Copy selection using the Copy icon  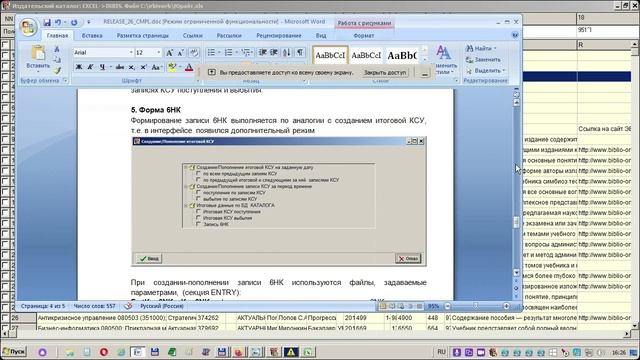(57, 60)
